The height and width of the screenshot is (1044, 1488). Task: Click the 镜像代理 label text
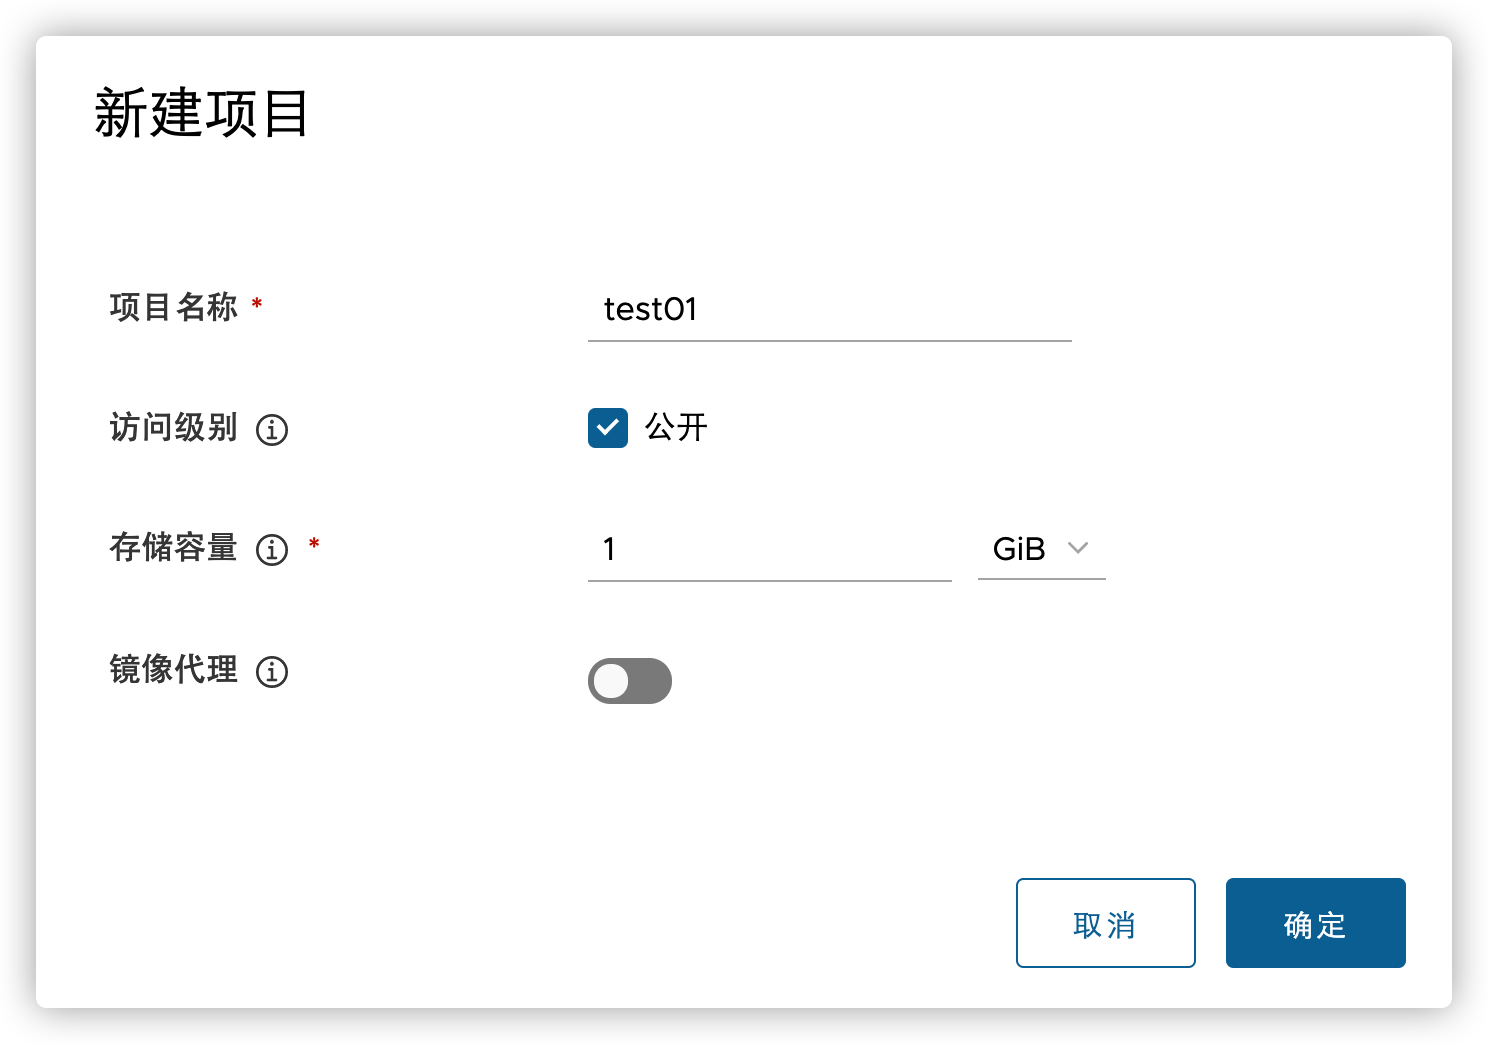(x=174, y=669)
